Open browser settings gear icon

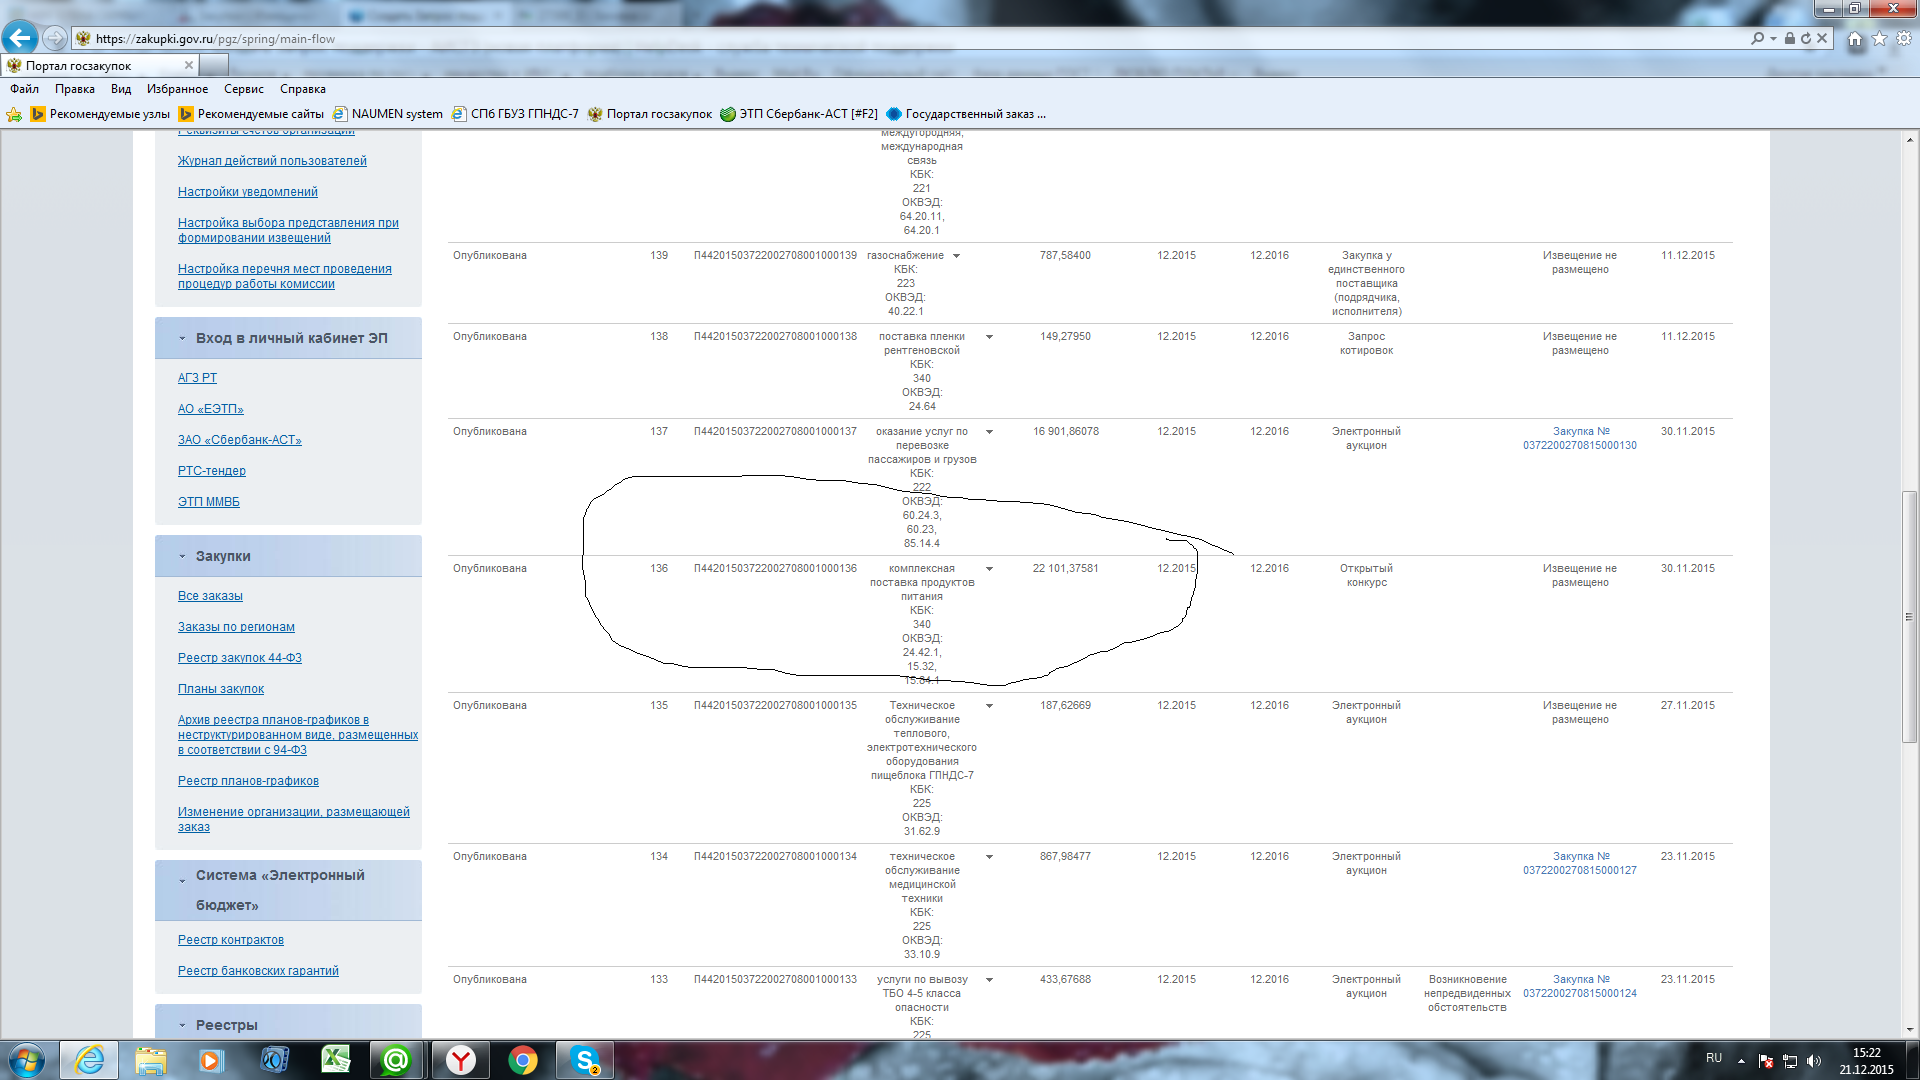pos(1904,39)
